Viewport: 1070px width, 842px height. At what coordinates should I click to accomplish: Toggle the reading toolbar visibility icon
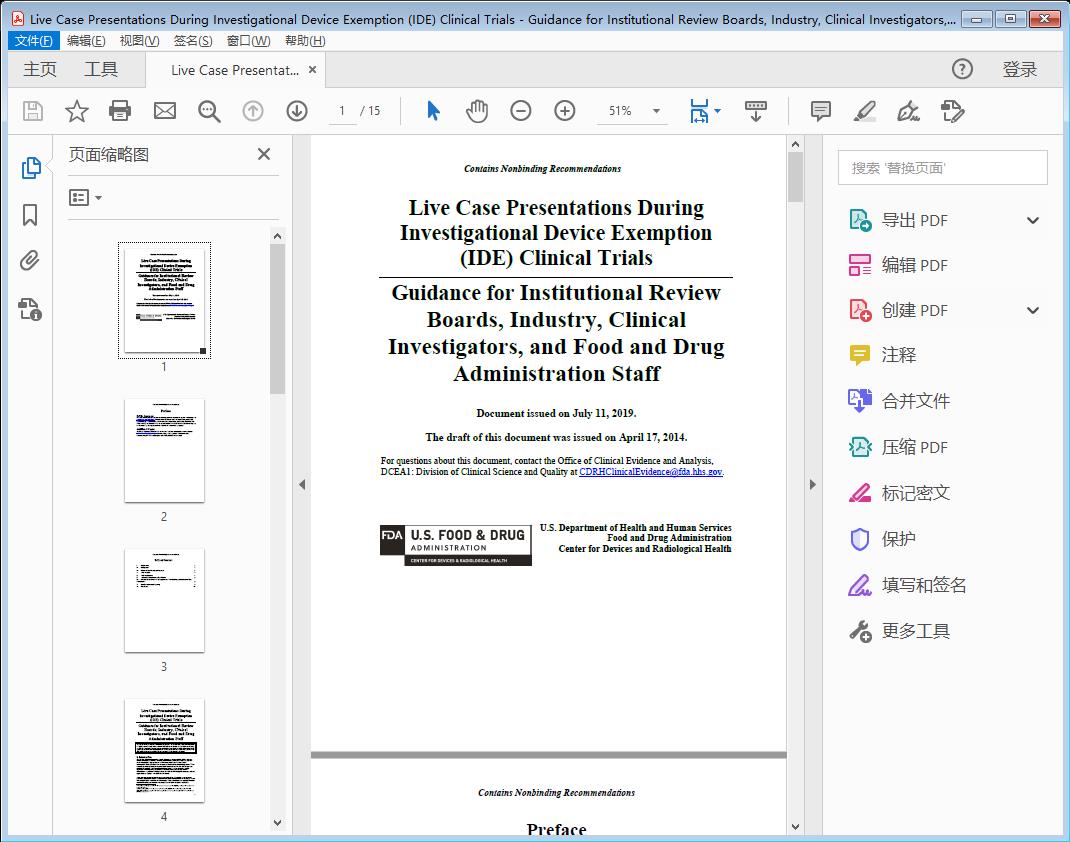click(x=754, y=111)
